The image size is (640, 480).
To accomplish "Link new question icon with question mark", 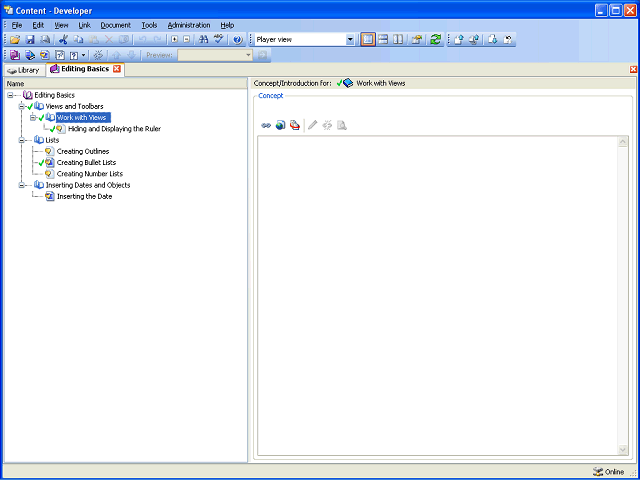I will point(73,55).
